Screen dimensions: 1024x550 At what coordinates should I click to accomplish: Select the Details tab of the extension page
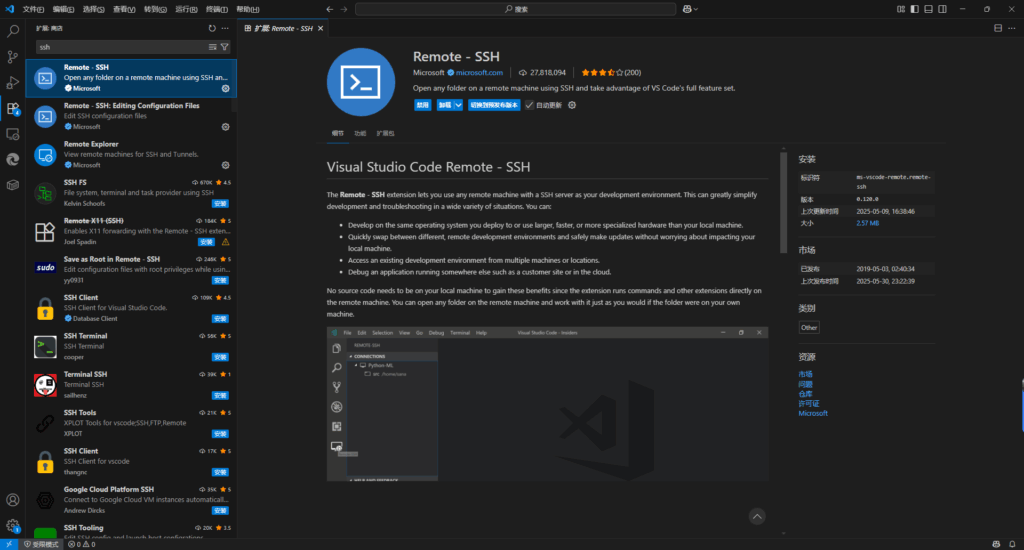(x=338, y=133)
